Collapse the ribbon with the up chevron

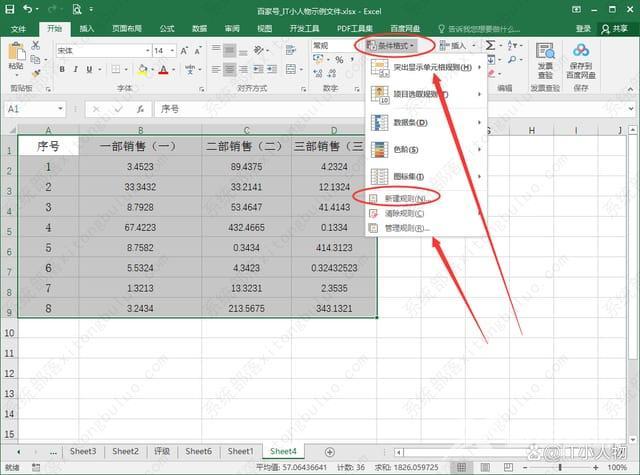tap(631, 89)
